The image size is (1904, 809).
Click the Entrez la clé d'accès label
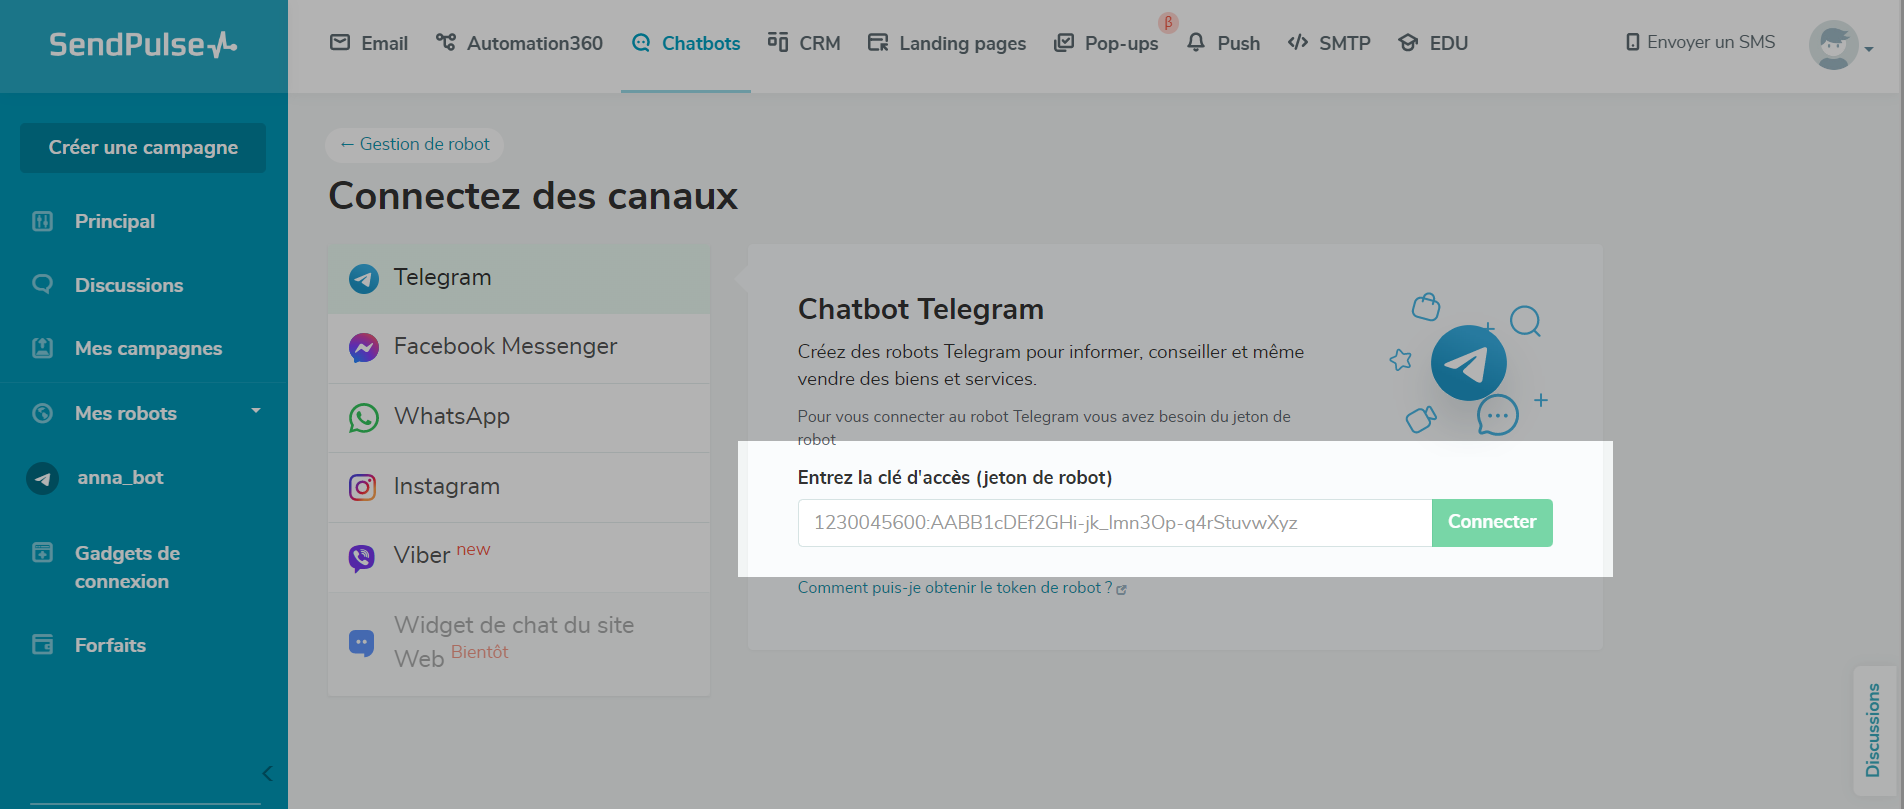click(955, 478)
